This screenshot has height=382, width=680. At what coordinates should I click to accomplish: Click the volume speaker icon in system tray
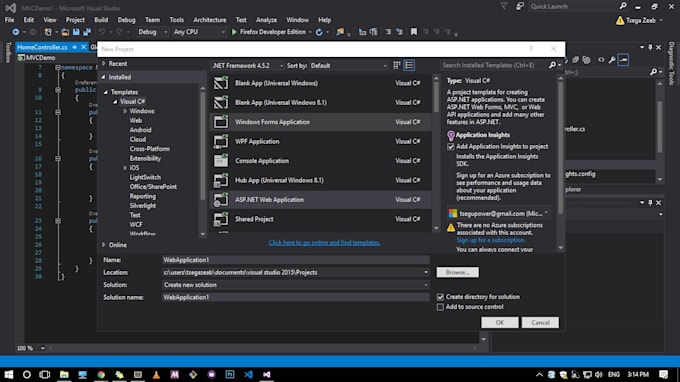tap(599, 375)
